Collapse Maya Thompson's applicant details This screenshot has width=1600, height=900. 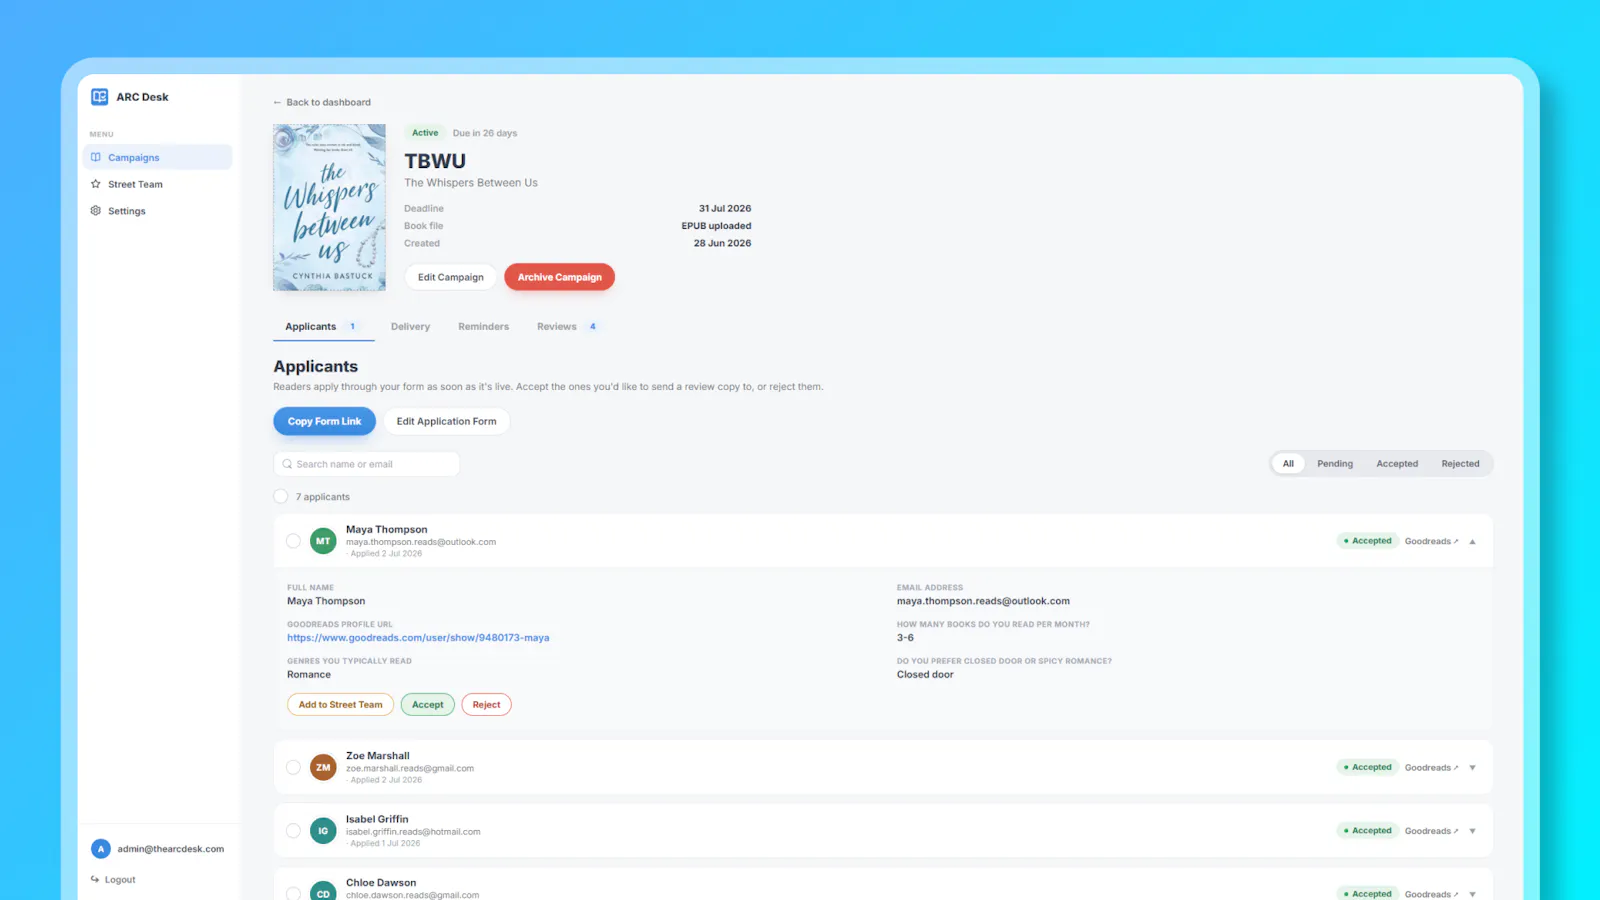1472,541
